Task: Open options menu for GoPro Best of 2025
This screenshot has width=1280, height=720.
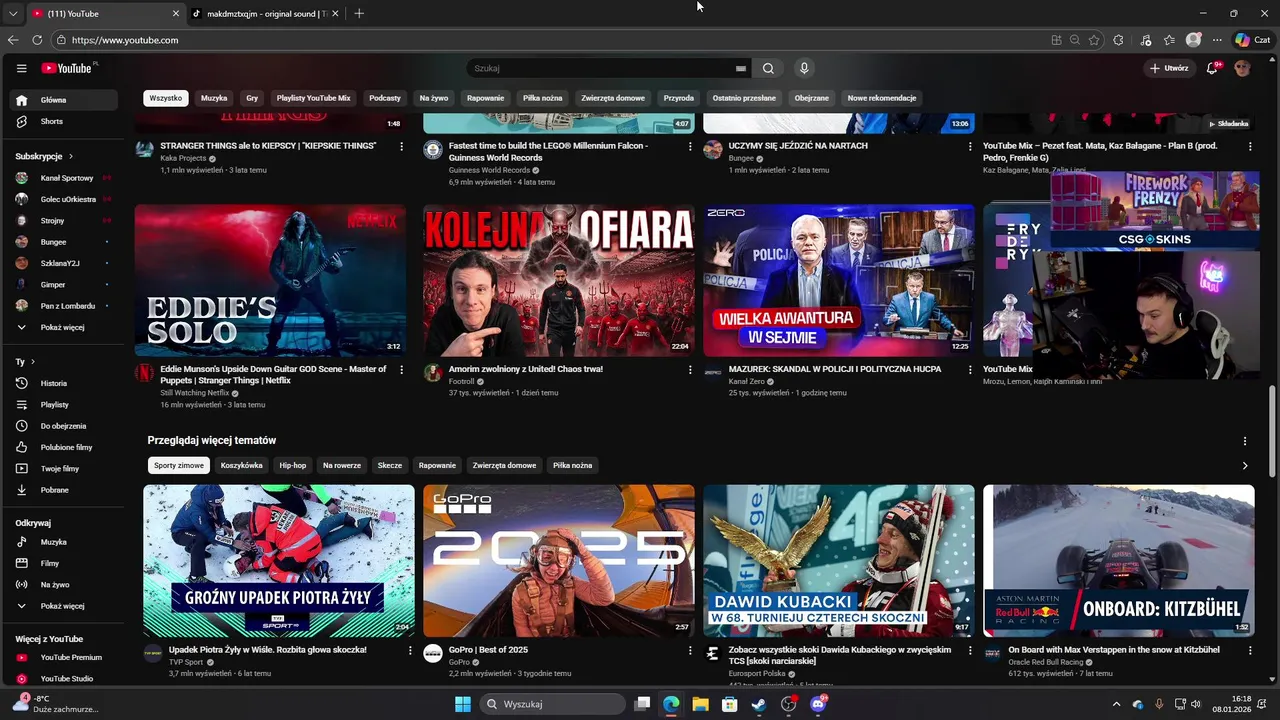Action: (x=690, y=650)
